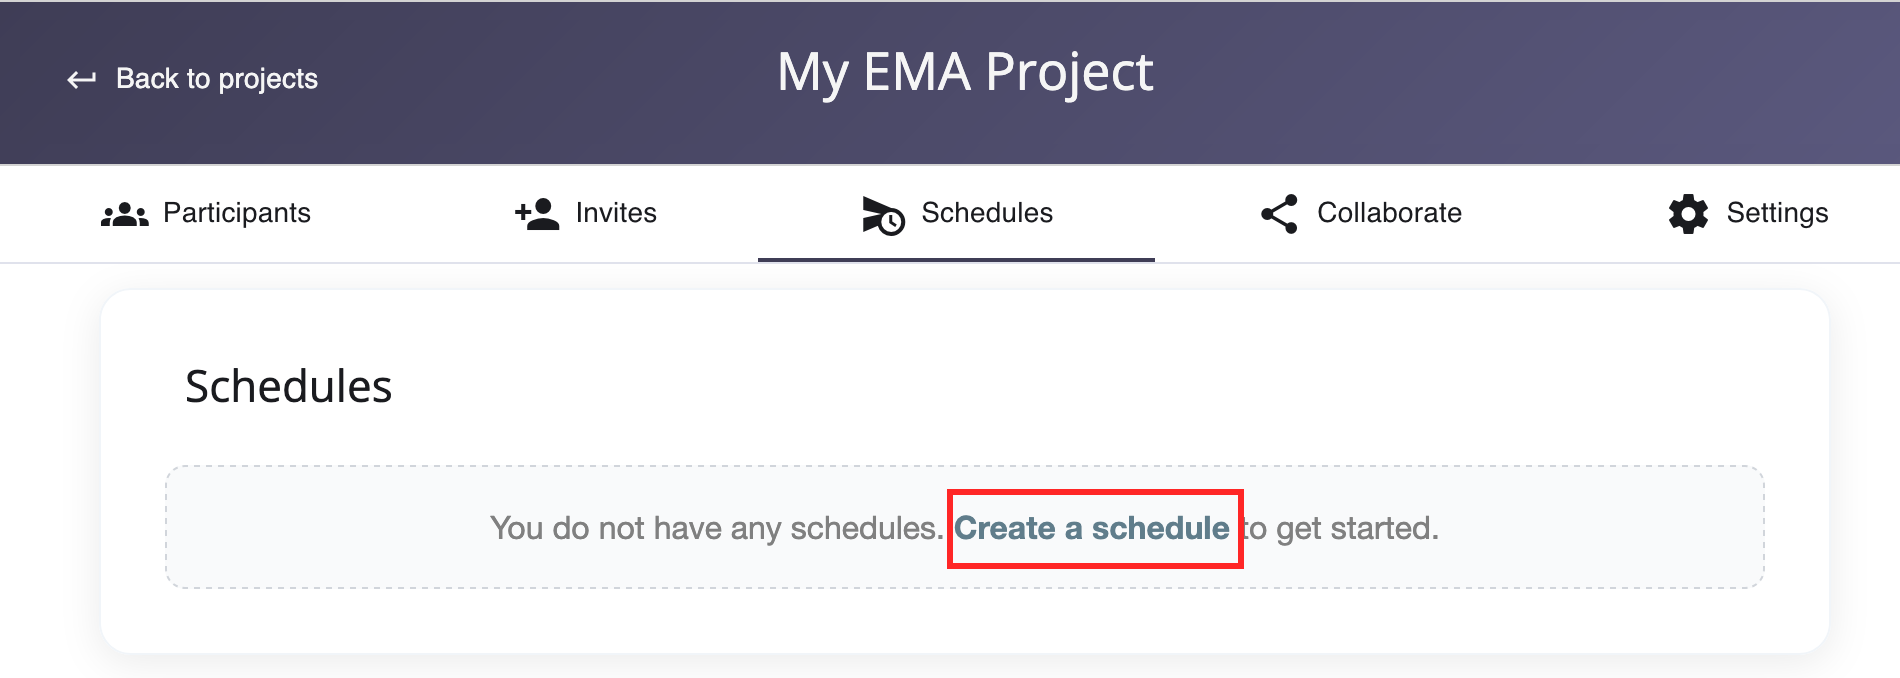Image resolution: width=1900 pixels, height=678 pixels.
Task: Click the back arrow icon
Action: (81, 78)
